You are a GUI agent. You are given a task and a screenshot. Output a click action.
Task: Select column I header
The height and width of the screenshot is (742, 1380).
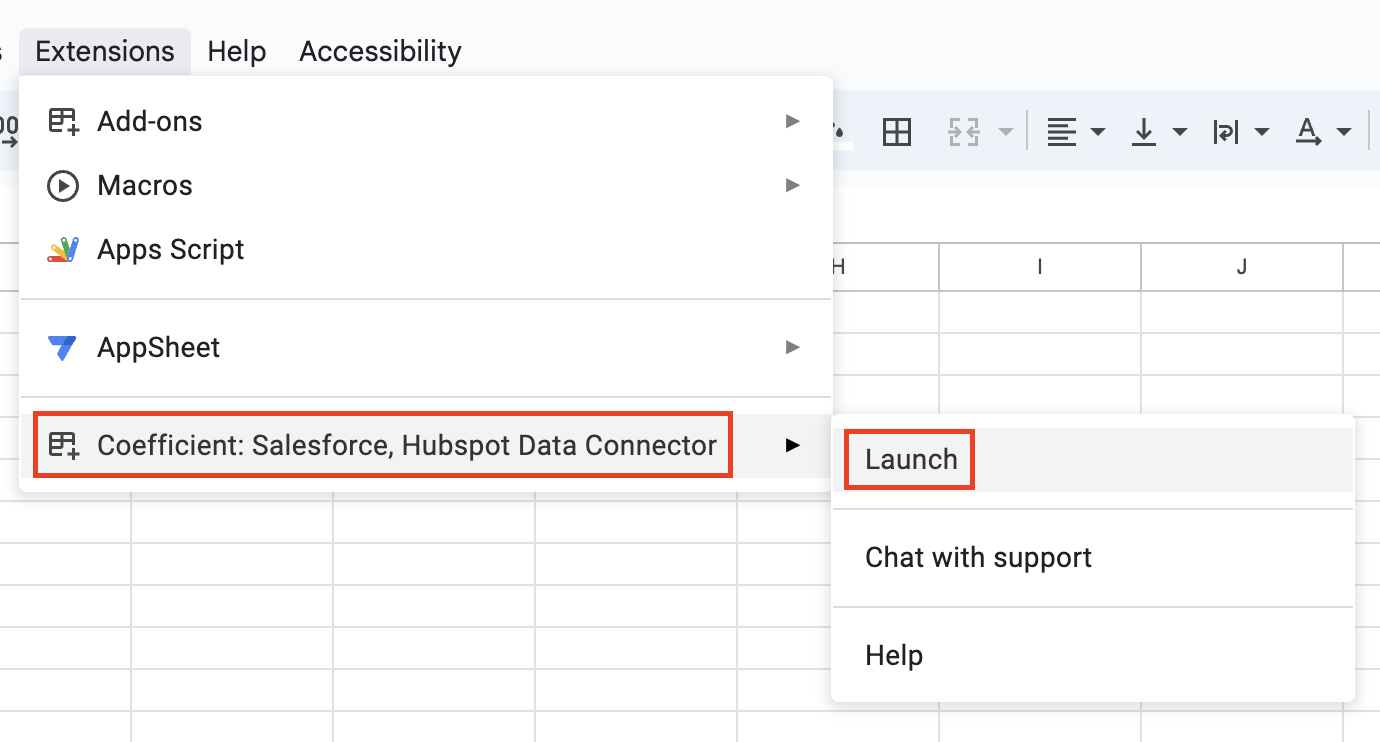pos(1040,267)
